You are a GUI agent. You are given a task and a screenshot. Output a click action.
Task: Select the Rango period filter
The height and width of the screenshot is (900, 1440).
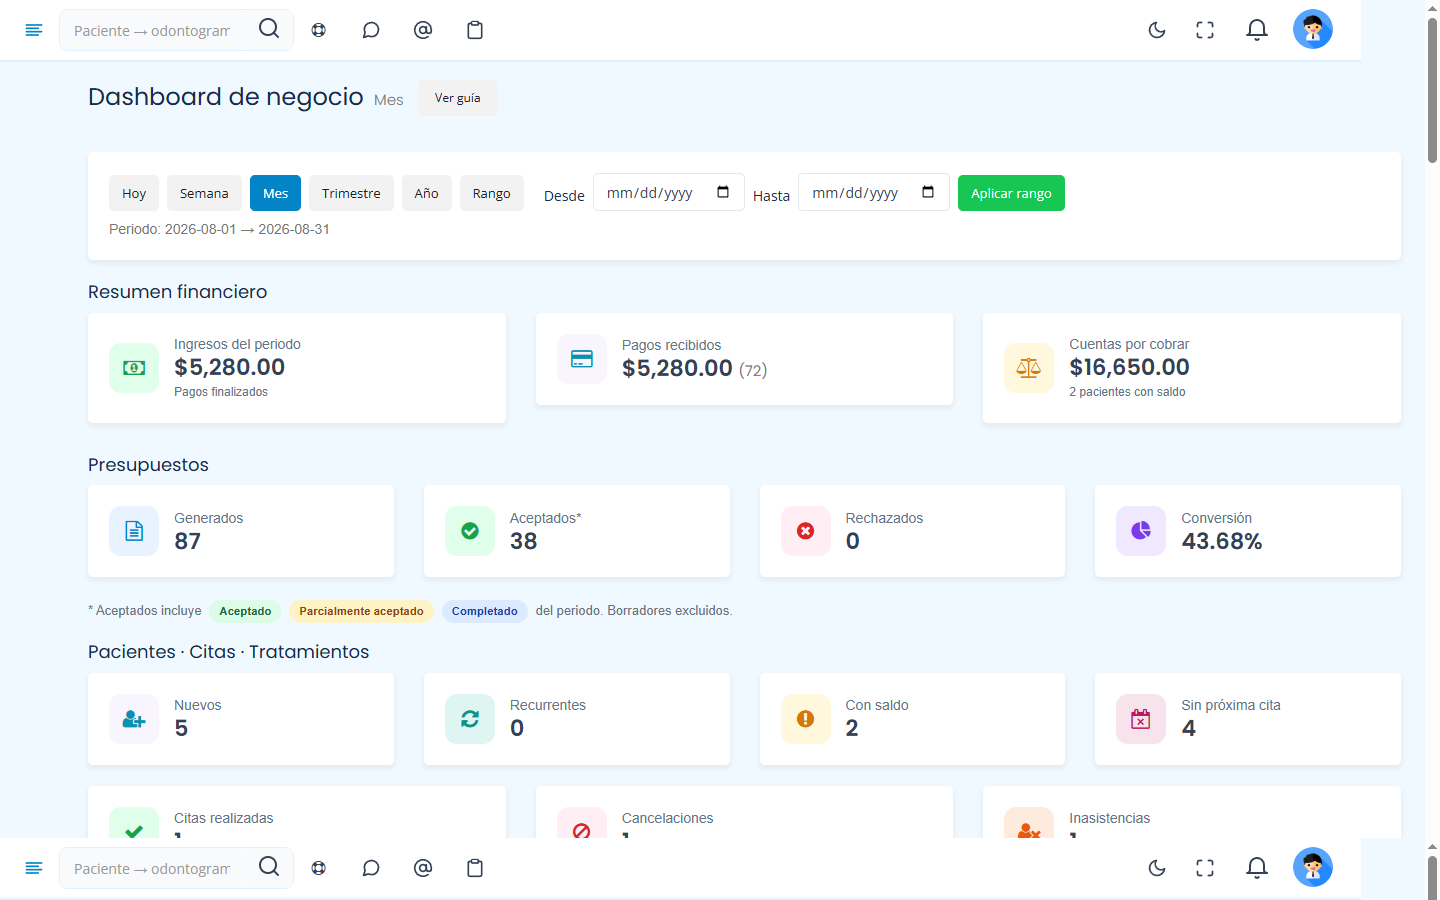[492, 193]
